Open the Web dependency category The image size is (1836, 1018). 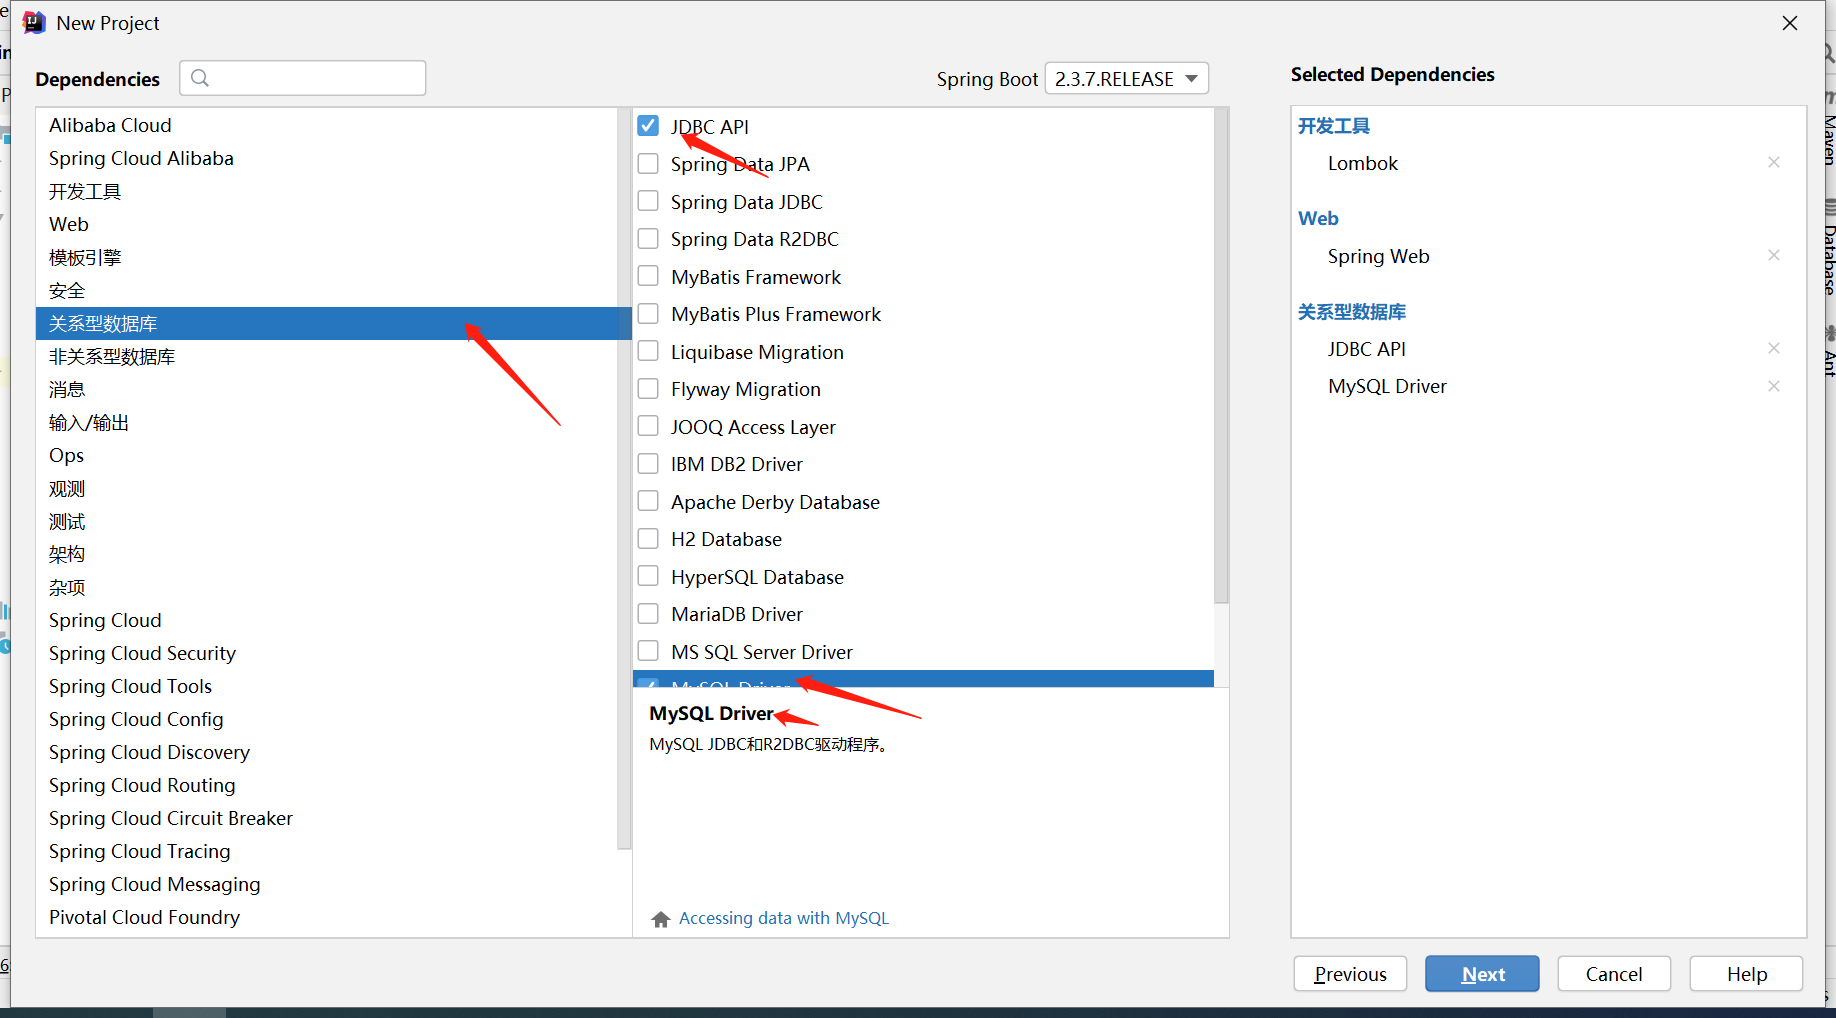click(69, 224)
